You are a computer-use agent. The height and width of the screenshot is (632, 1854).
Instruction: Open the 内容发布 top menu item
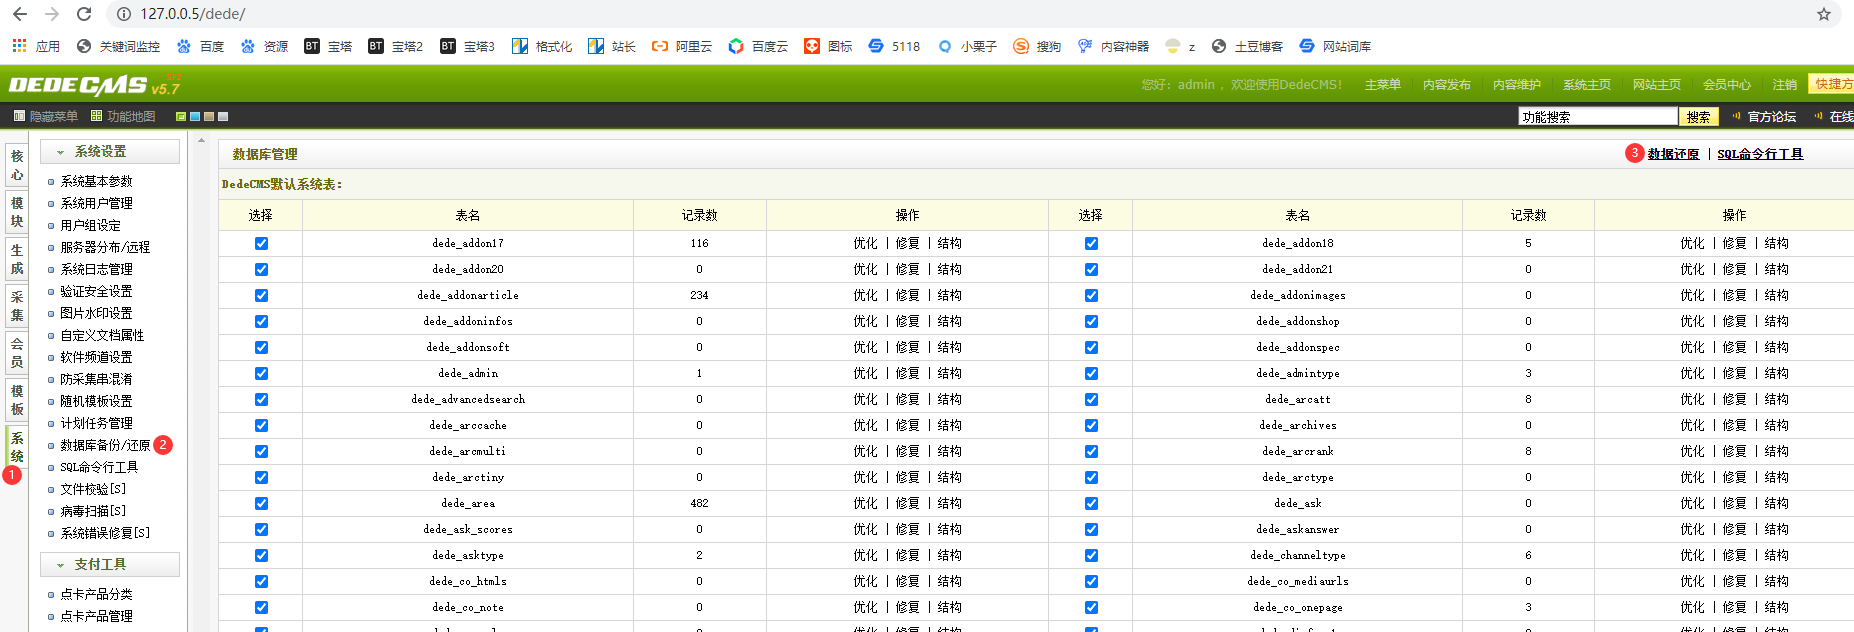(x=1446, y=85)
